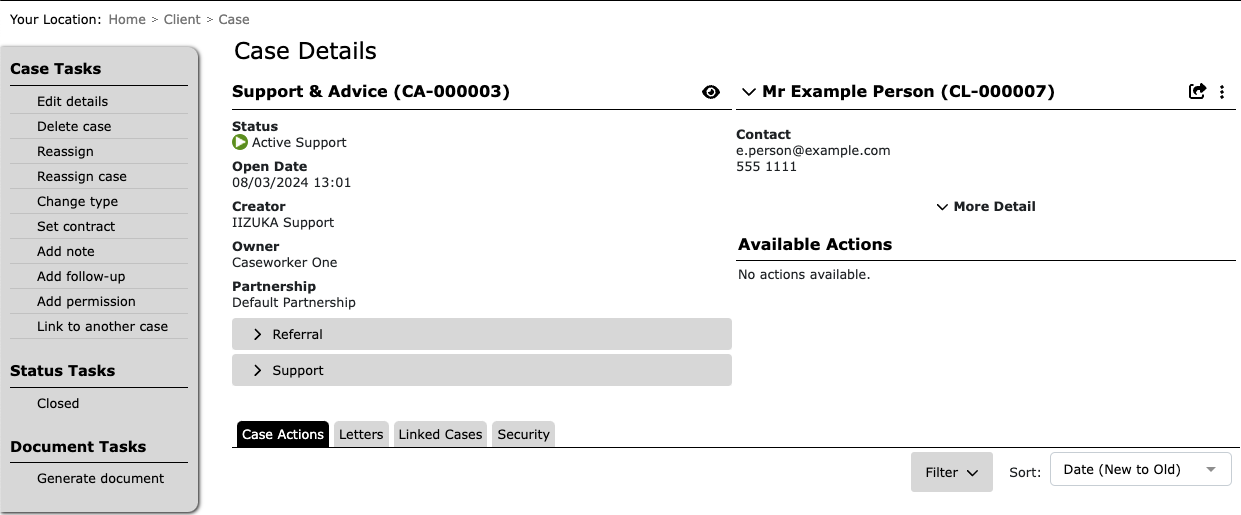Click Closed under Status Tasks

point(58,403)
